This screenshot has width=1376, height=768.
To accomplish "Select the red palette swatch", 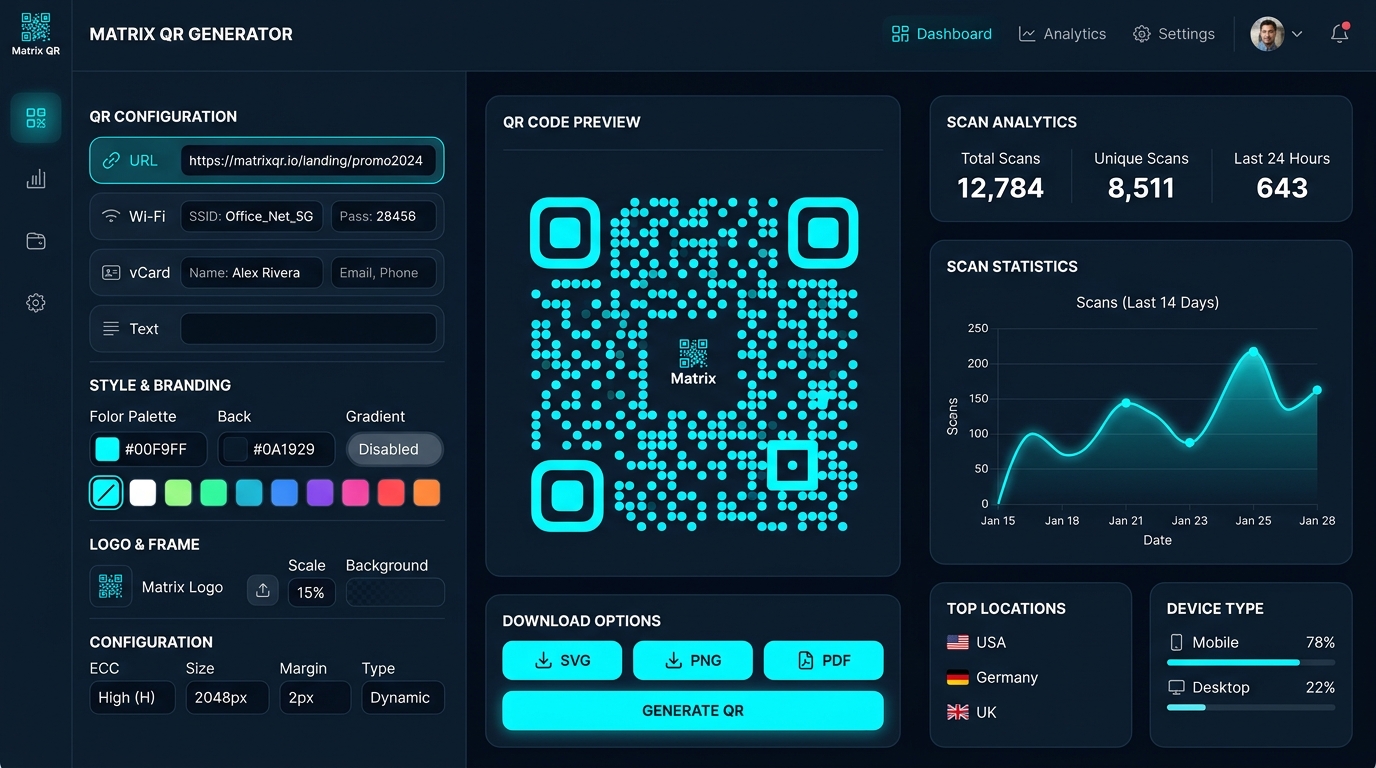I will click(x=391, y=492).
